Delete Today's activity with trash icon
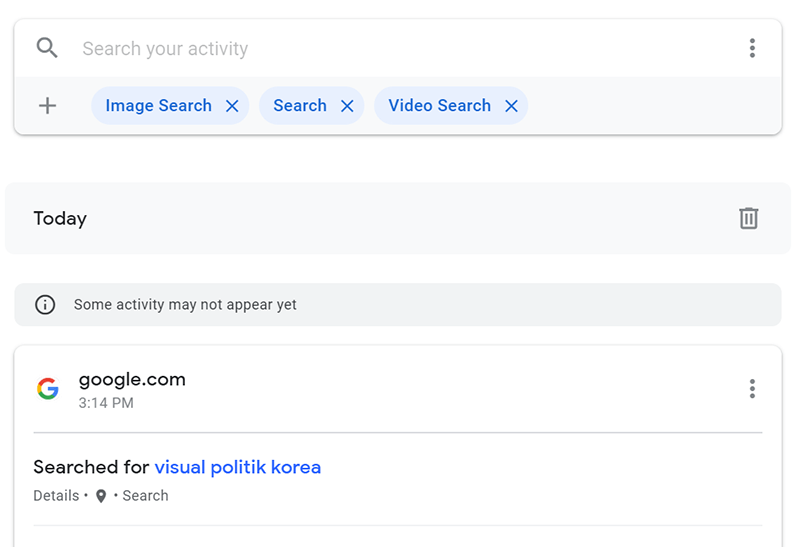 748,218
